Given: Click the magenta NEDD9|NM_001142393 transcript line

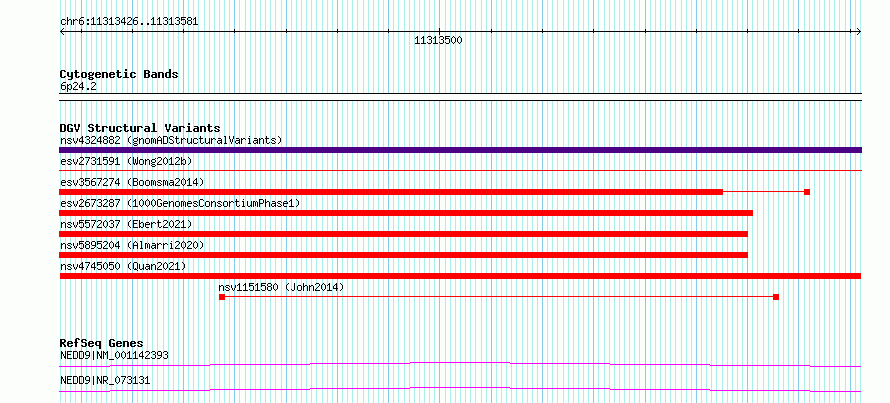Looking at the screenshot, I should click(x=460, y=364).
